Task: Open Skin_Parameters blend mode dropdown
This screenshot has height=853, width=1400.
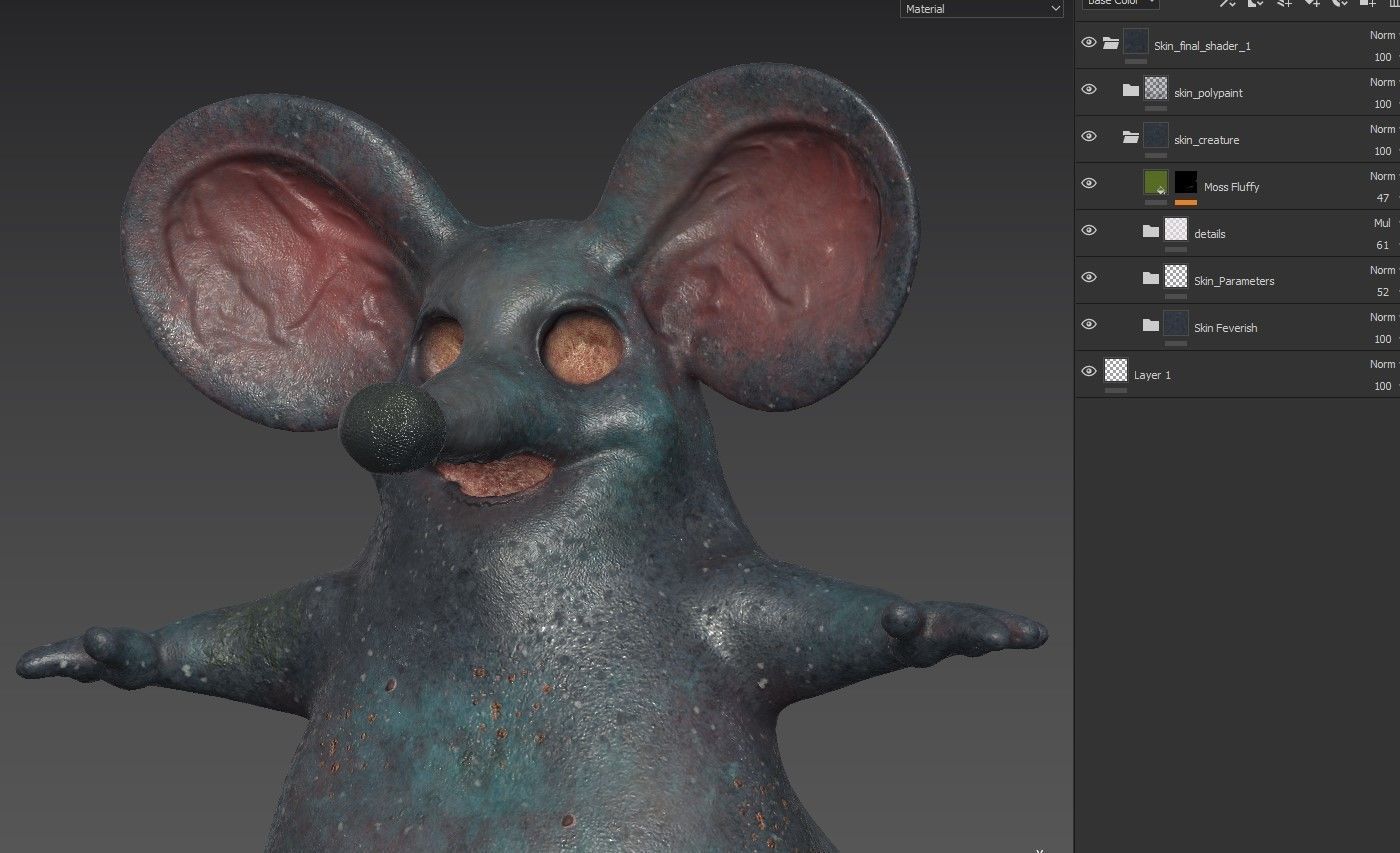Action: pyautogui.click(x=1383, y=270)
